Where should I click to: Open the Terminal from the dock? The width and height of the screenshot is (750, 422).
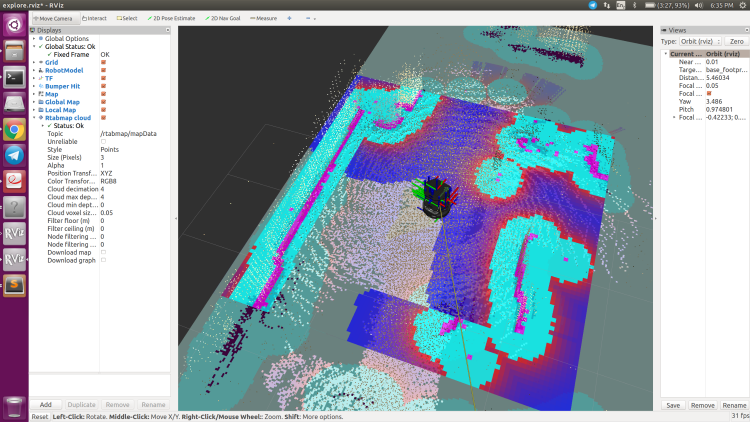tap(14, 77)
